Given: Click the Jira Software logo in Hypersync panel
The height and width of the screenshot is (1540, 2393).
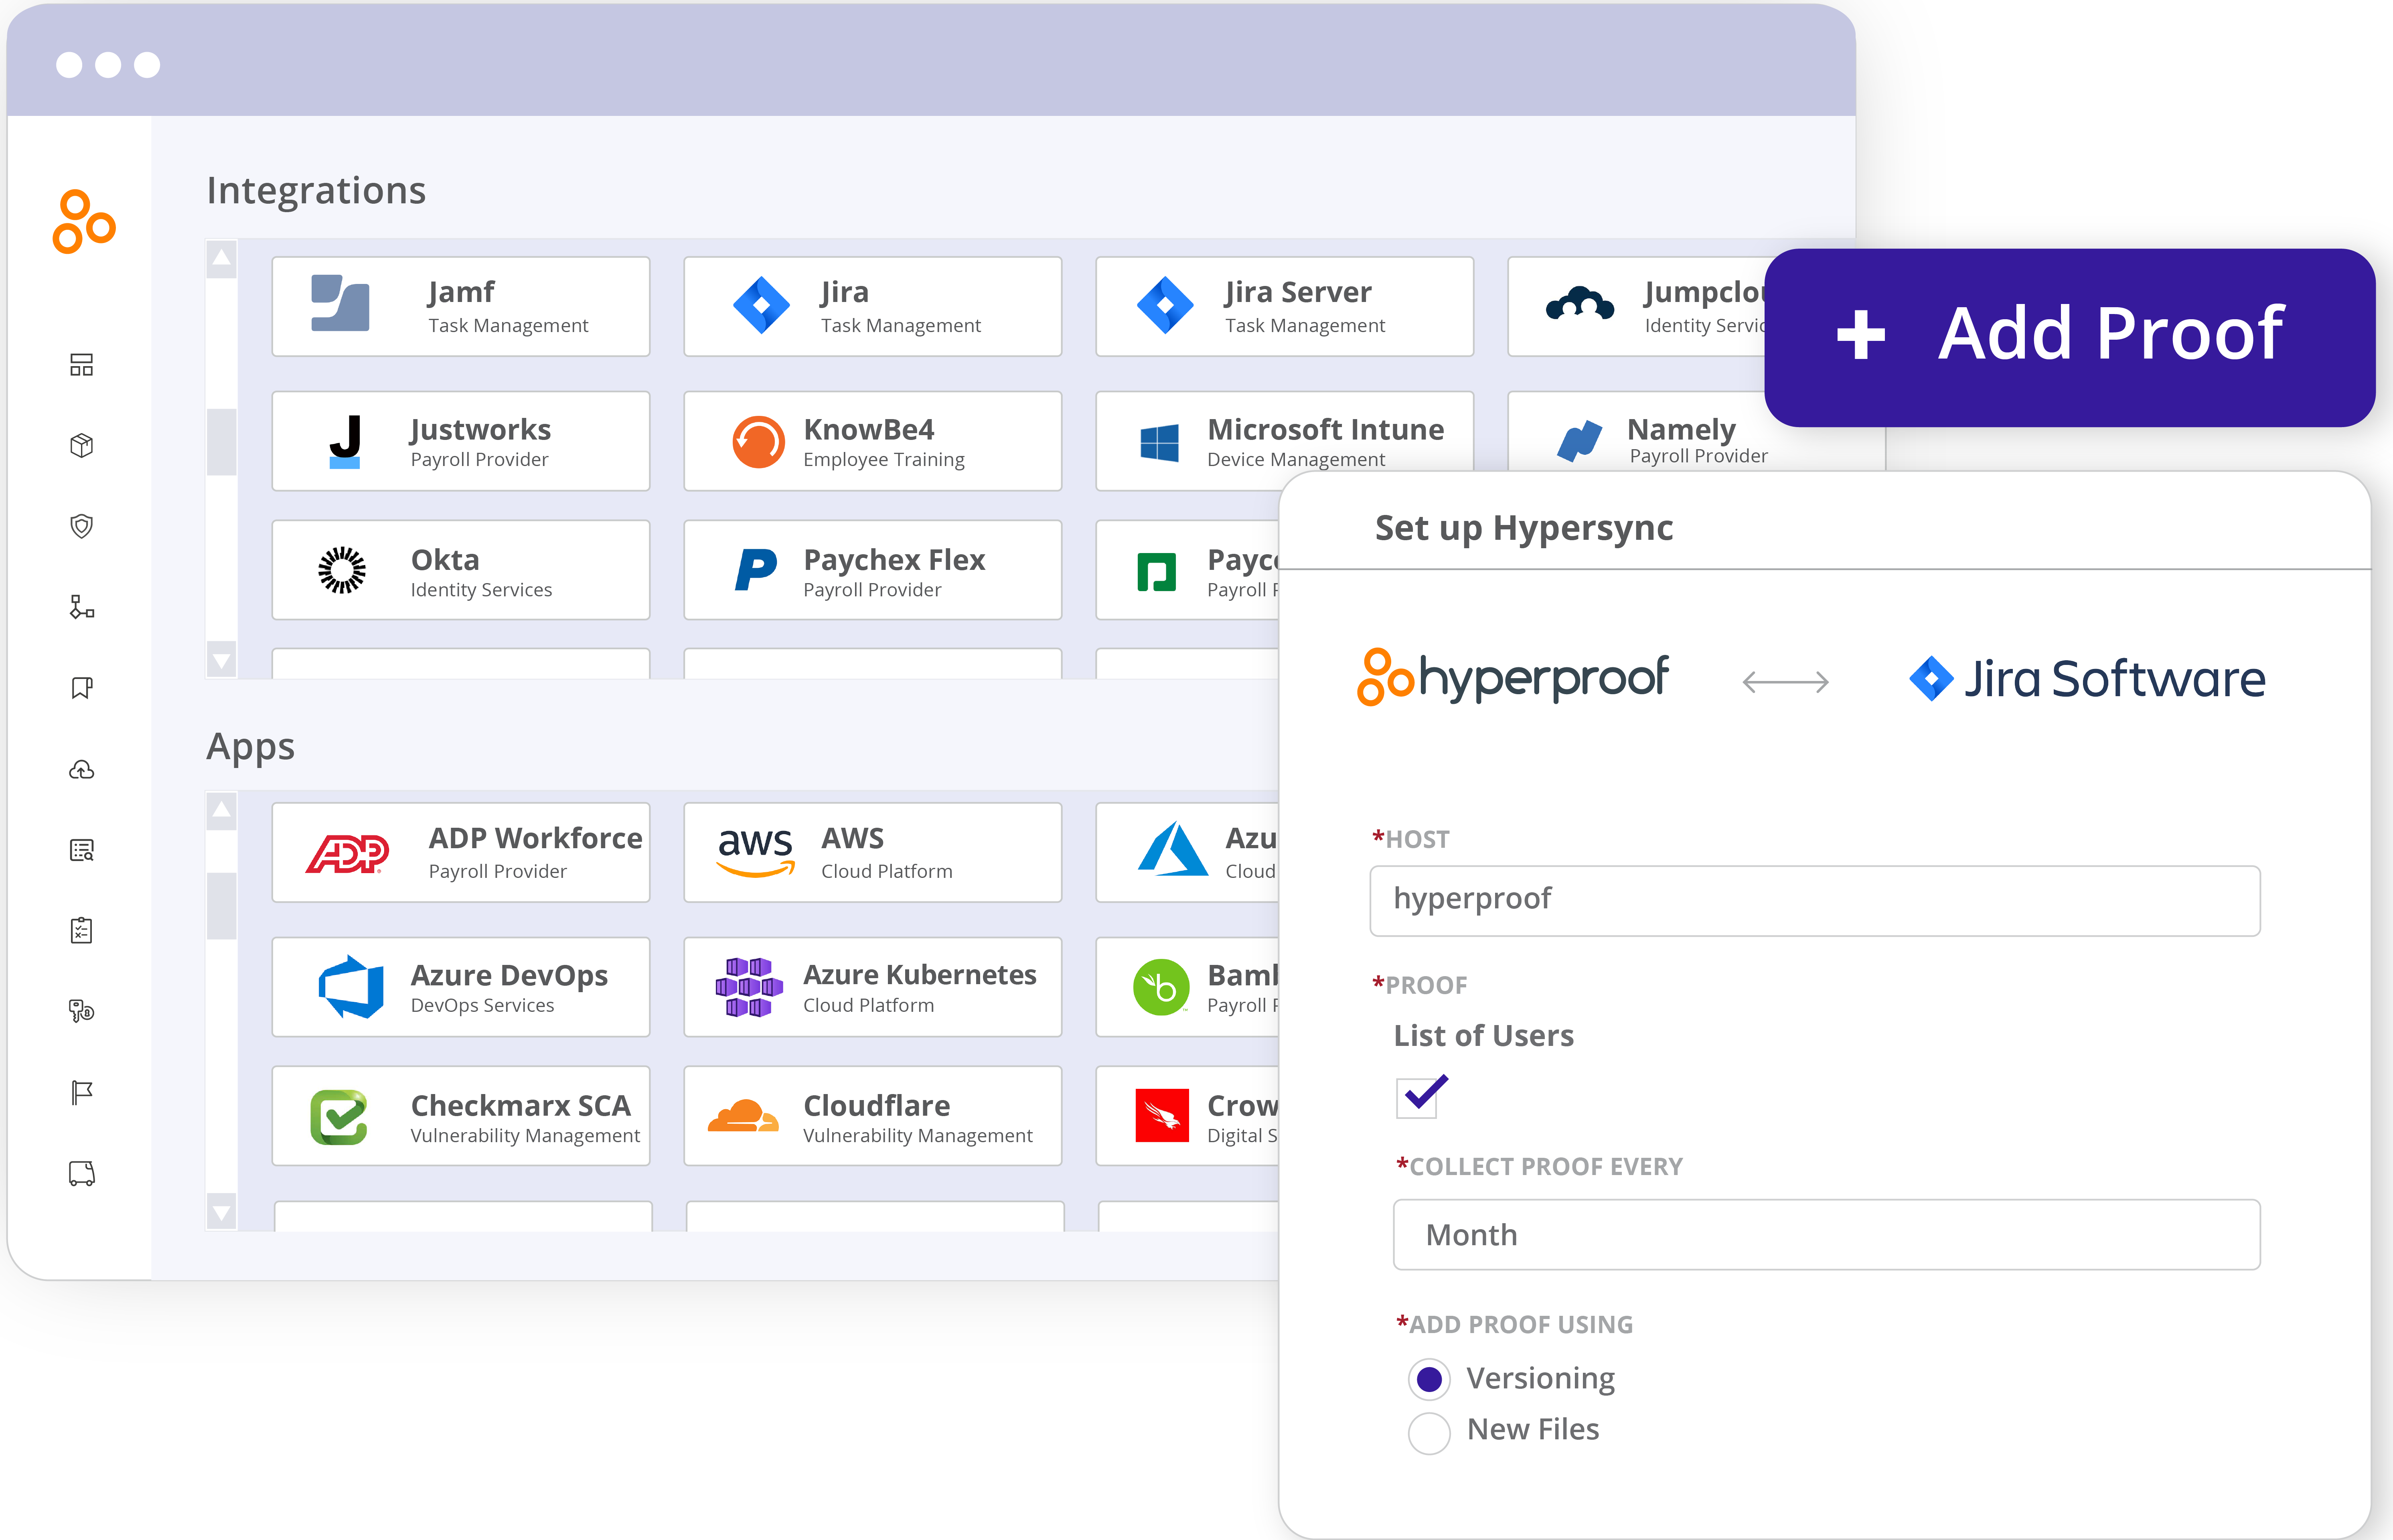Looking at the screenshot, I should point(2087,679).
